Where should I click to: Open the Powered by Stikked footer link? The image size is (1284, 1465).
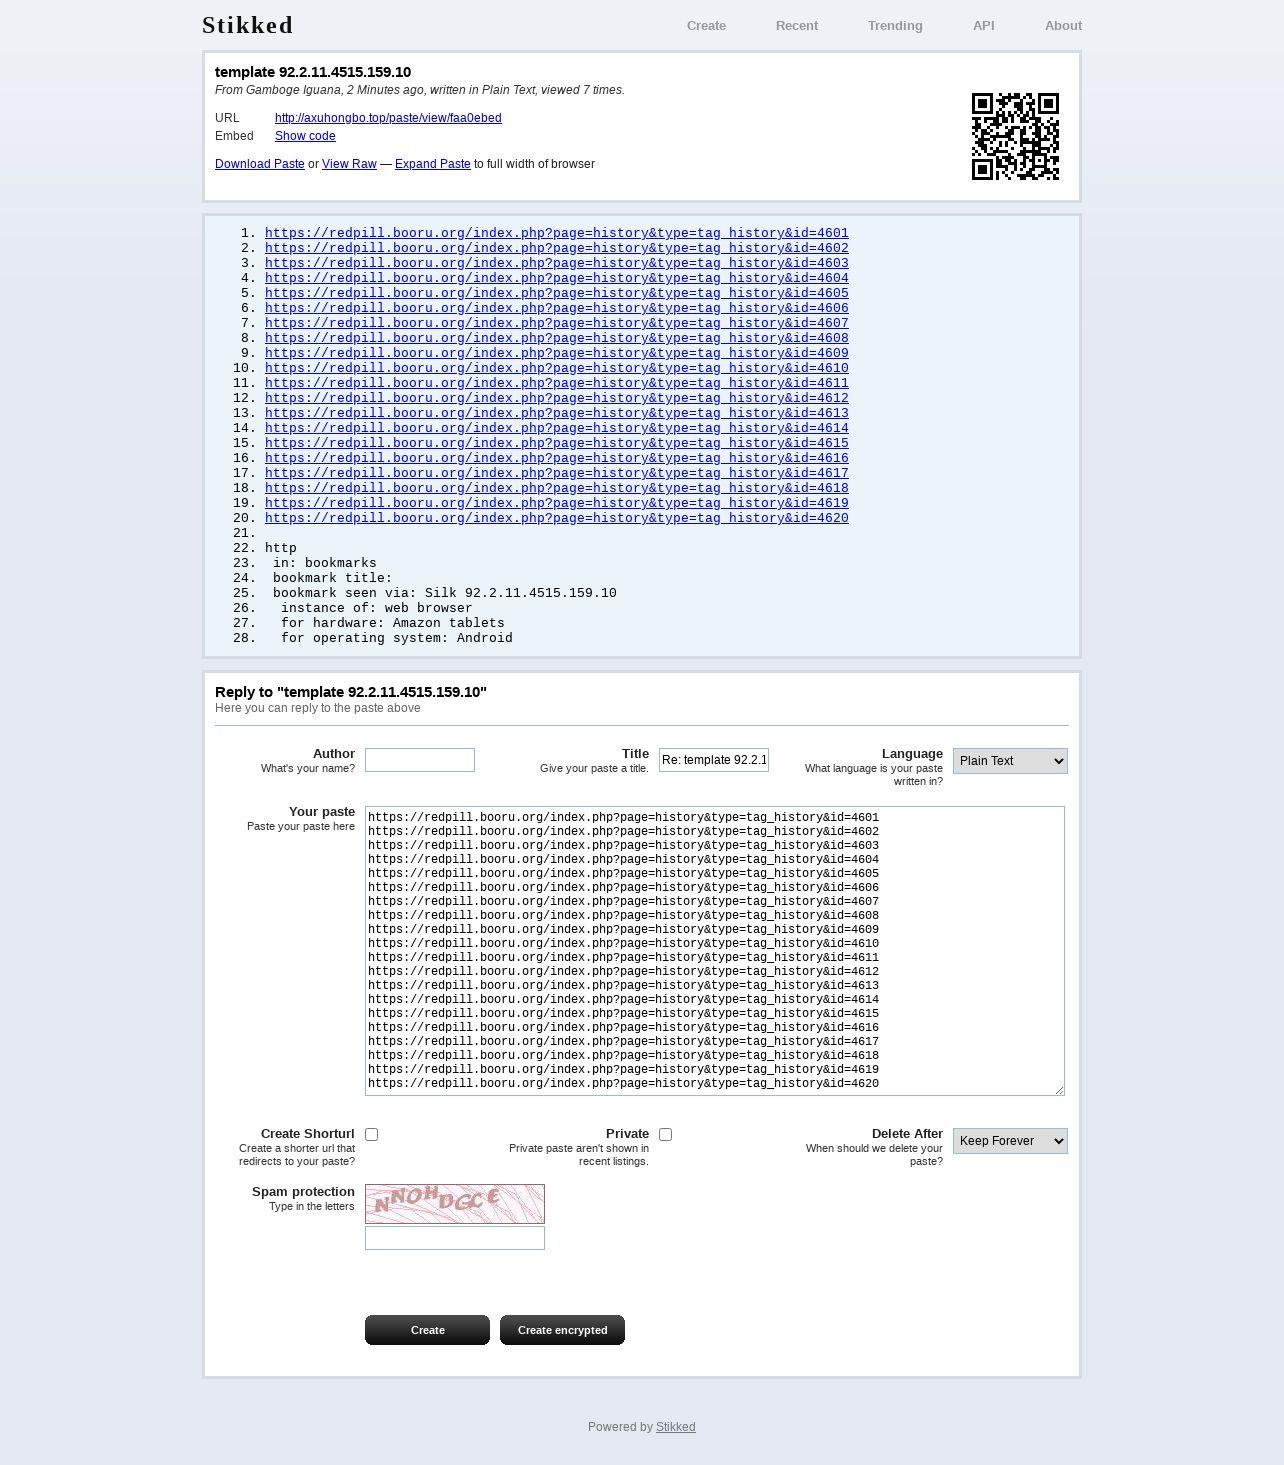675,1427
